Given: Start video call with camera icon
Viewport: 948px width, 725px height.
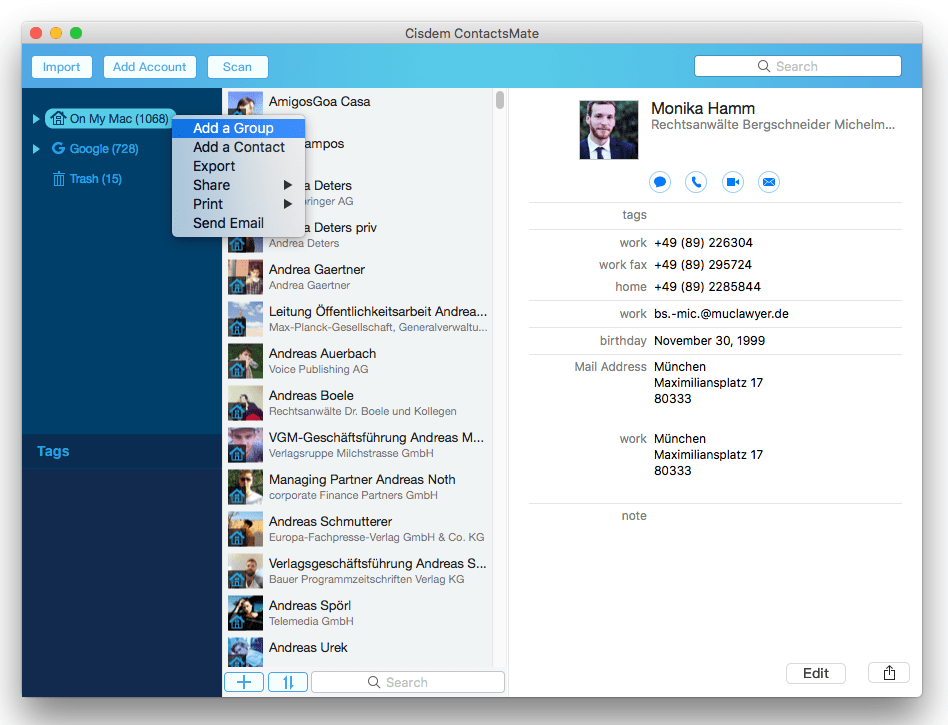Looking at the screenshot, I should pyautogui.click(x=732, y=182).
